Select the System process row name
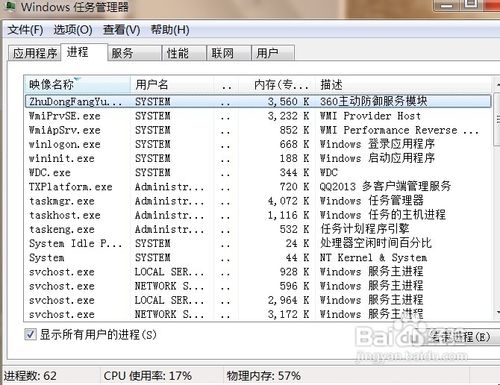 pos(47,258)
